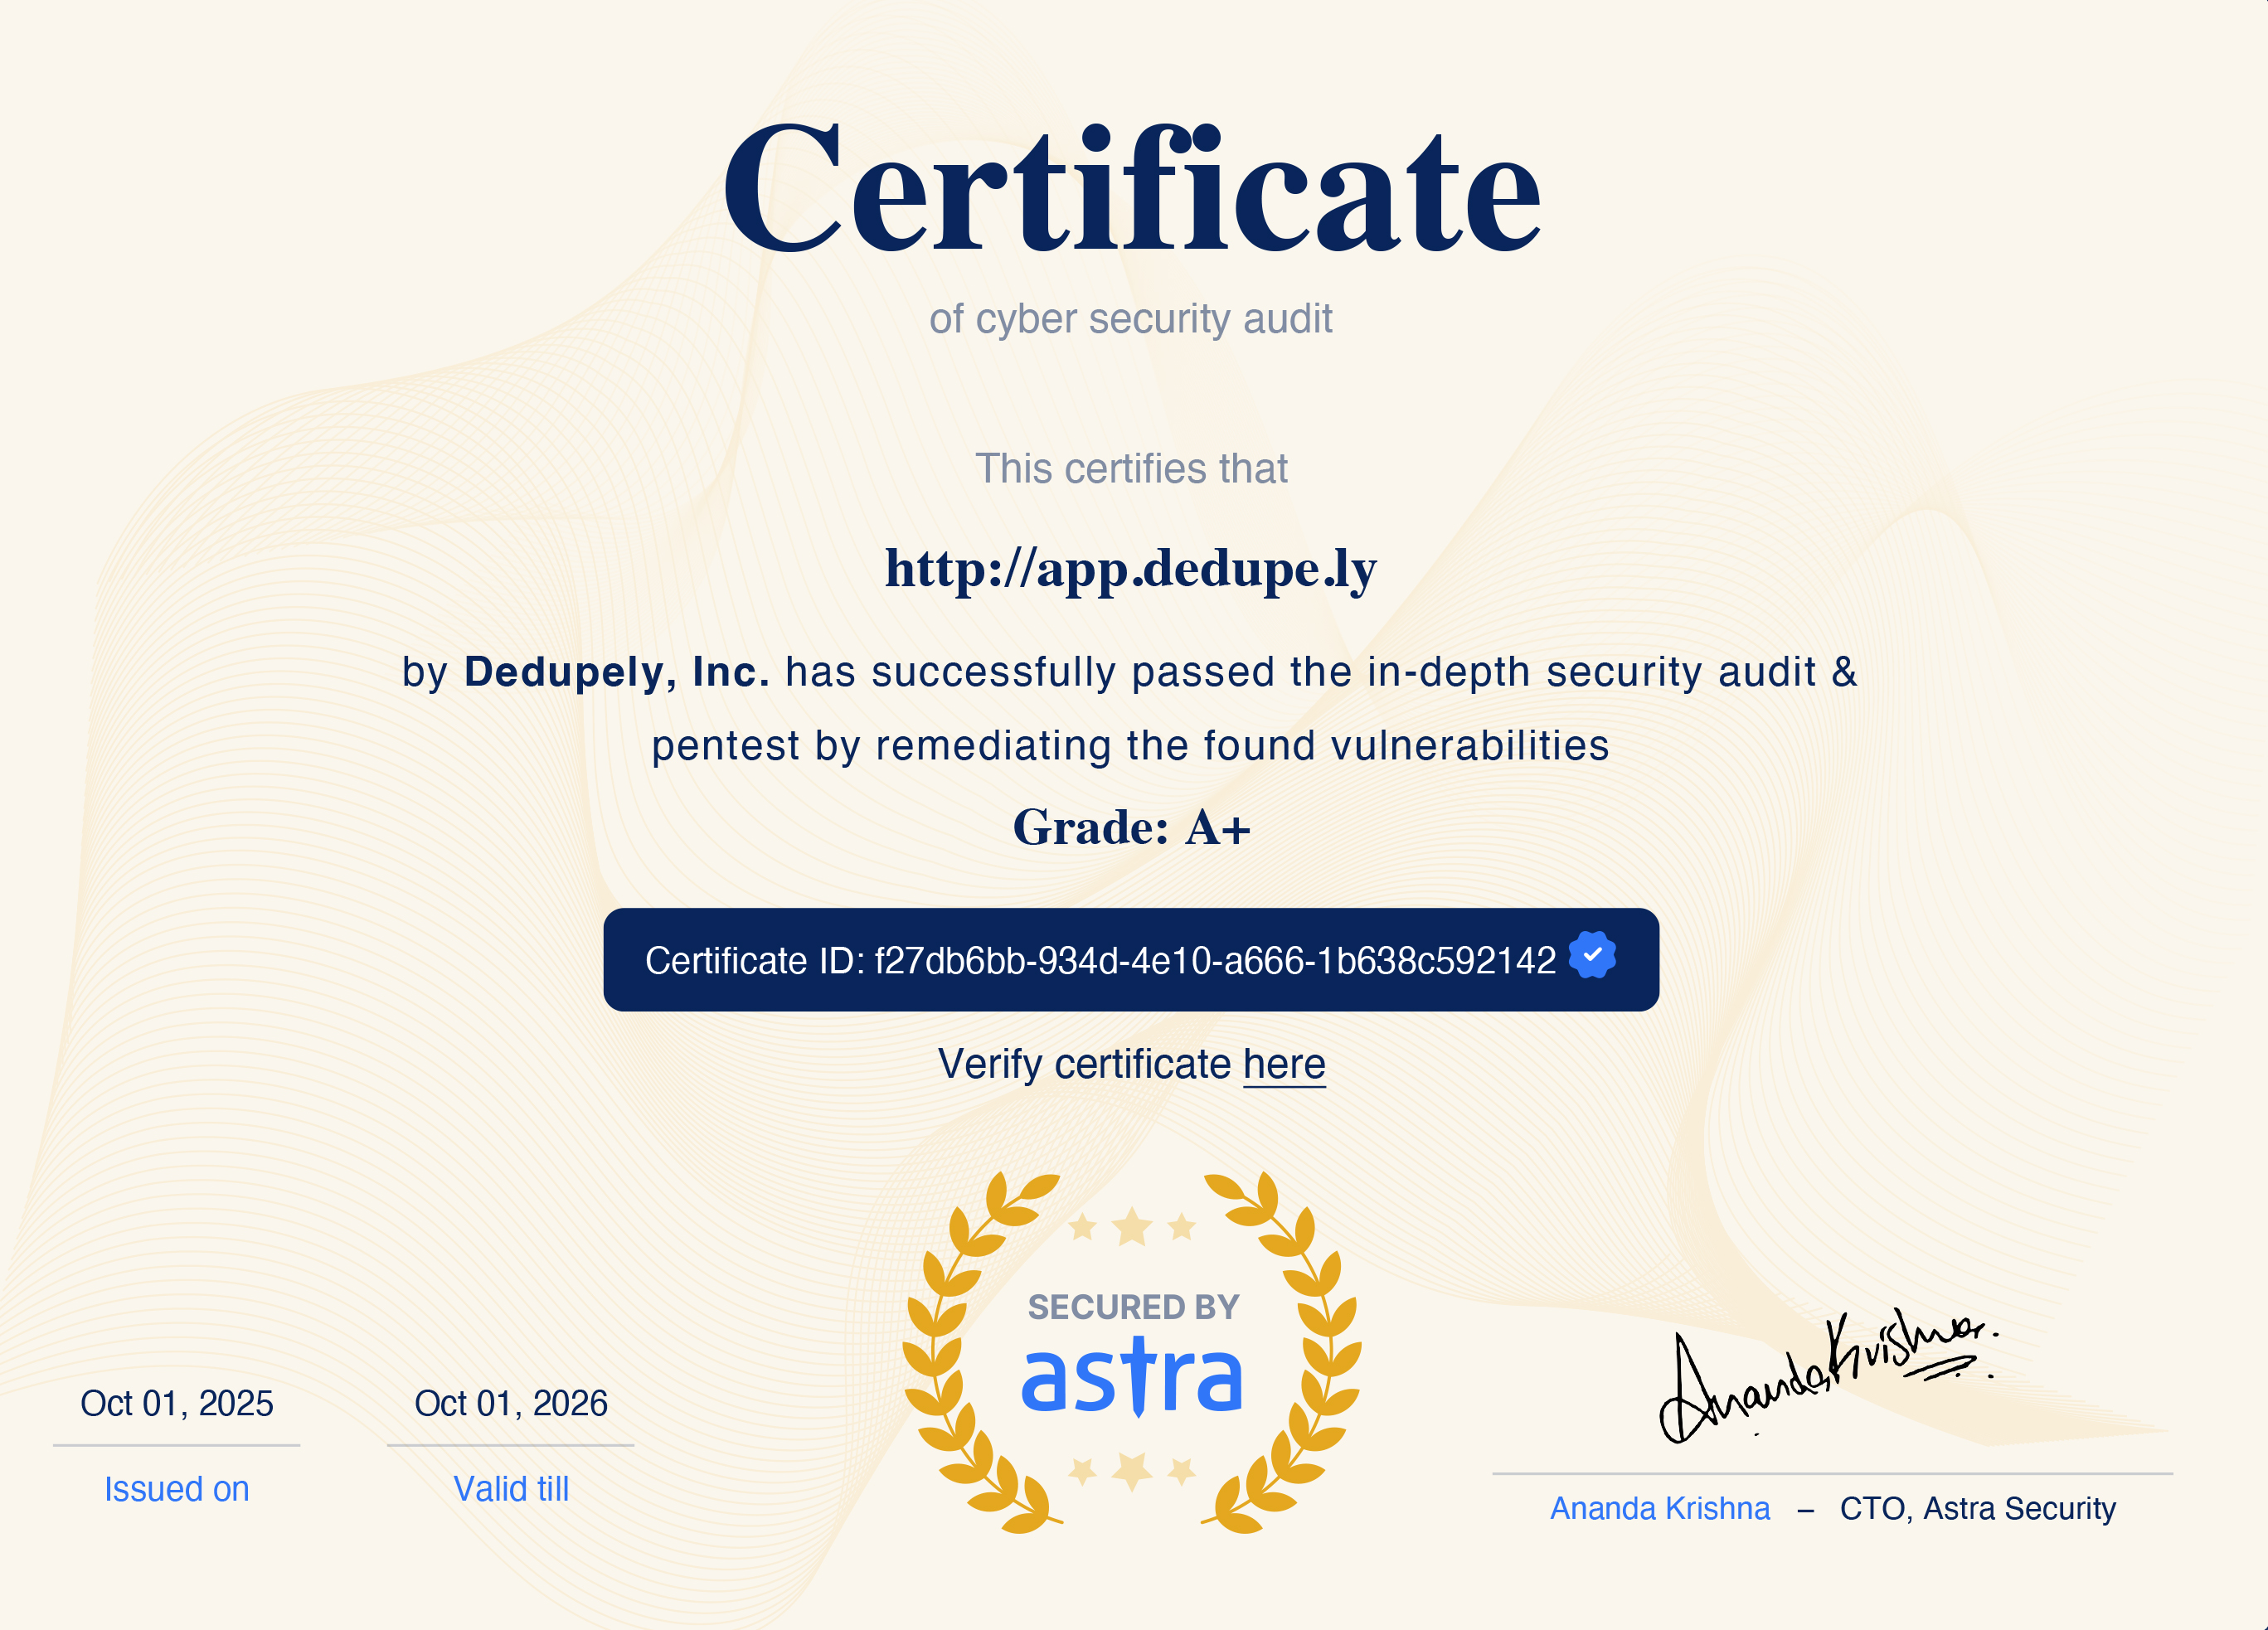The image size is (2268, 1630).
Task: Click the large 'Certificate' heading
Action: pyautogui.click(x=1131, y=190)
